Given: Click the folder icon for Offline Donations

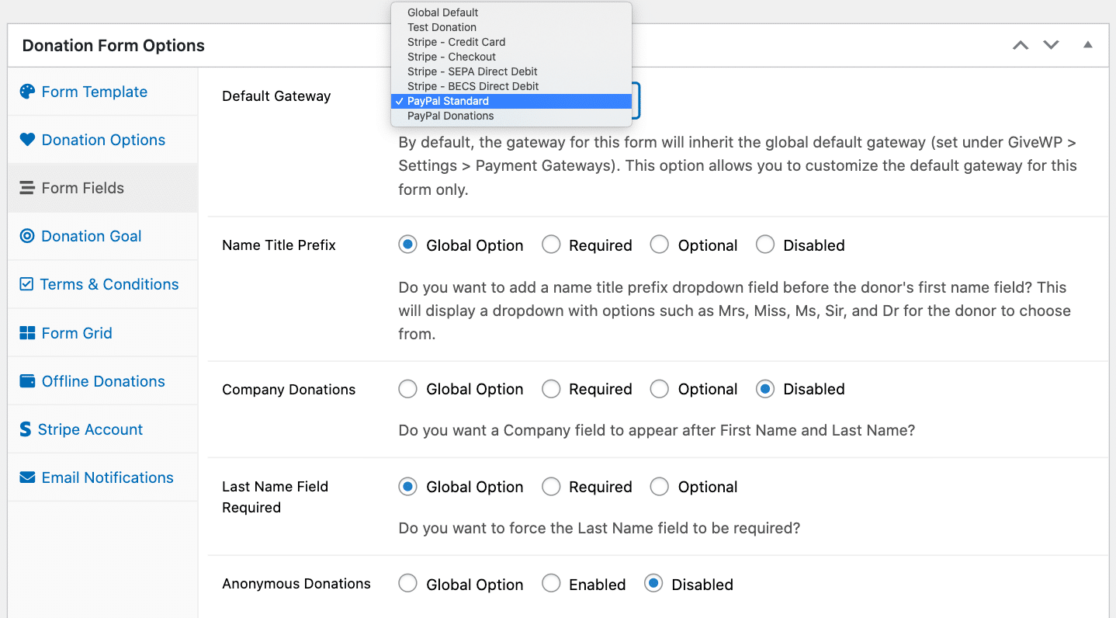Looking at the screenshot, I should click(27, 381).
